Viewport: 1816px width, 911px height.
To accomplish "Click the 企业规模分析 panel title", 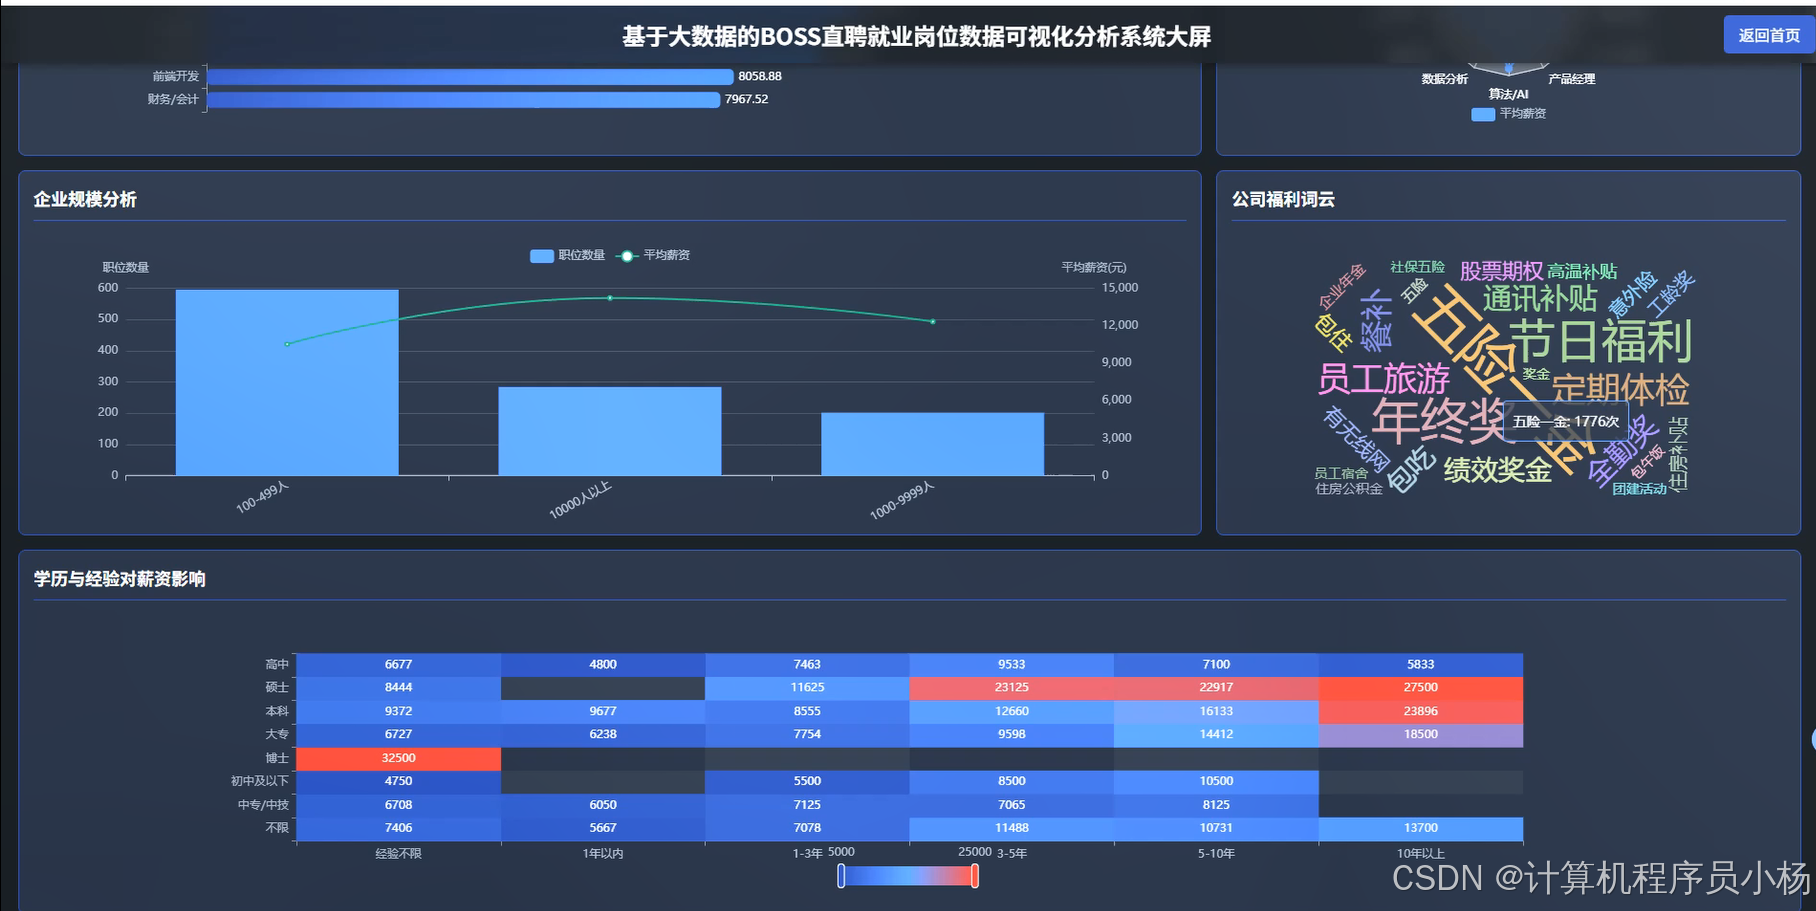I will [85, 199].
